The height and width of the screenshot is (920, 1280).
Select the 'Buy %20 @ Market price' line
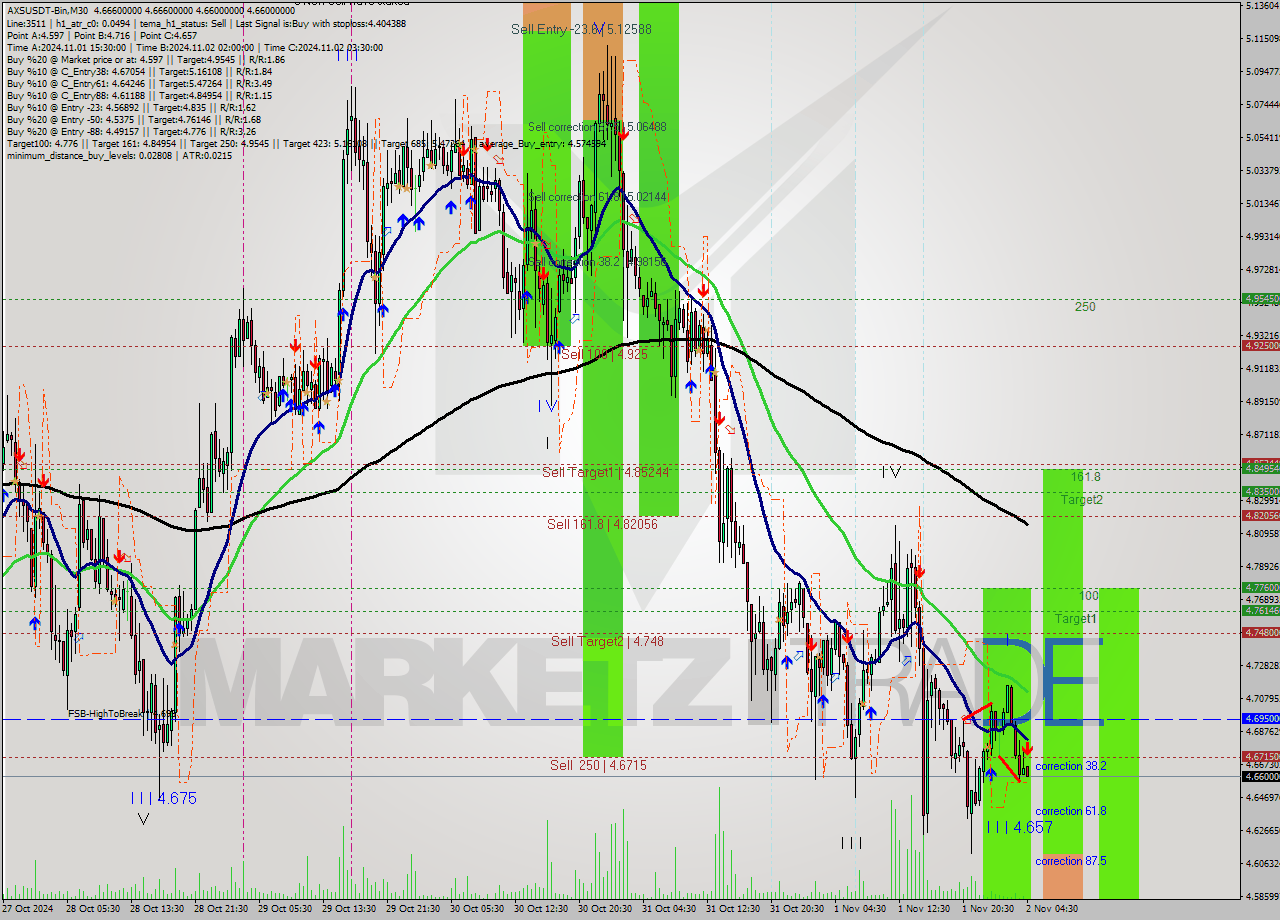(146, 59)
